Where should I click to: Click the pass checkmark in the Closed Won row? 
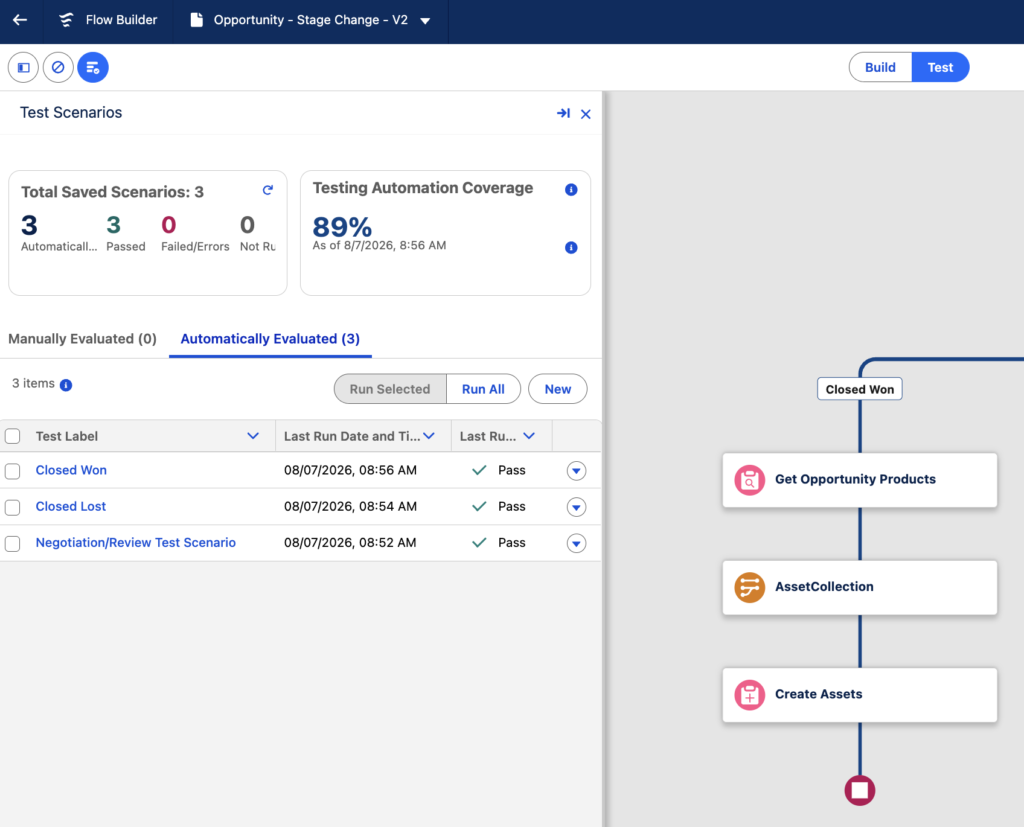[x=479, y=470]
